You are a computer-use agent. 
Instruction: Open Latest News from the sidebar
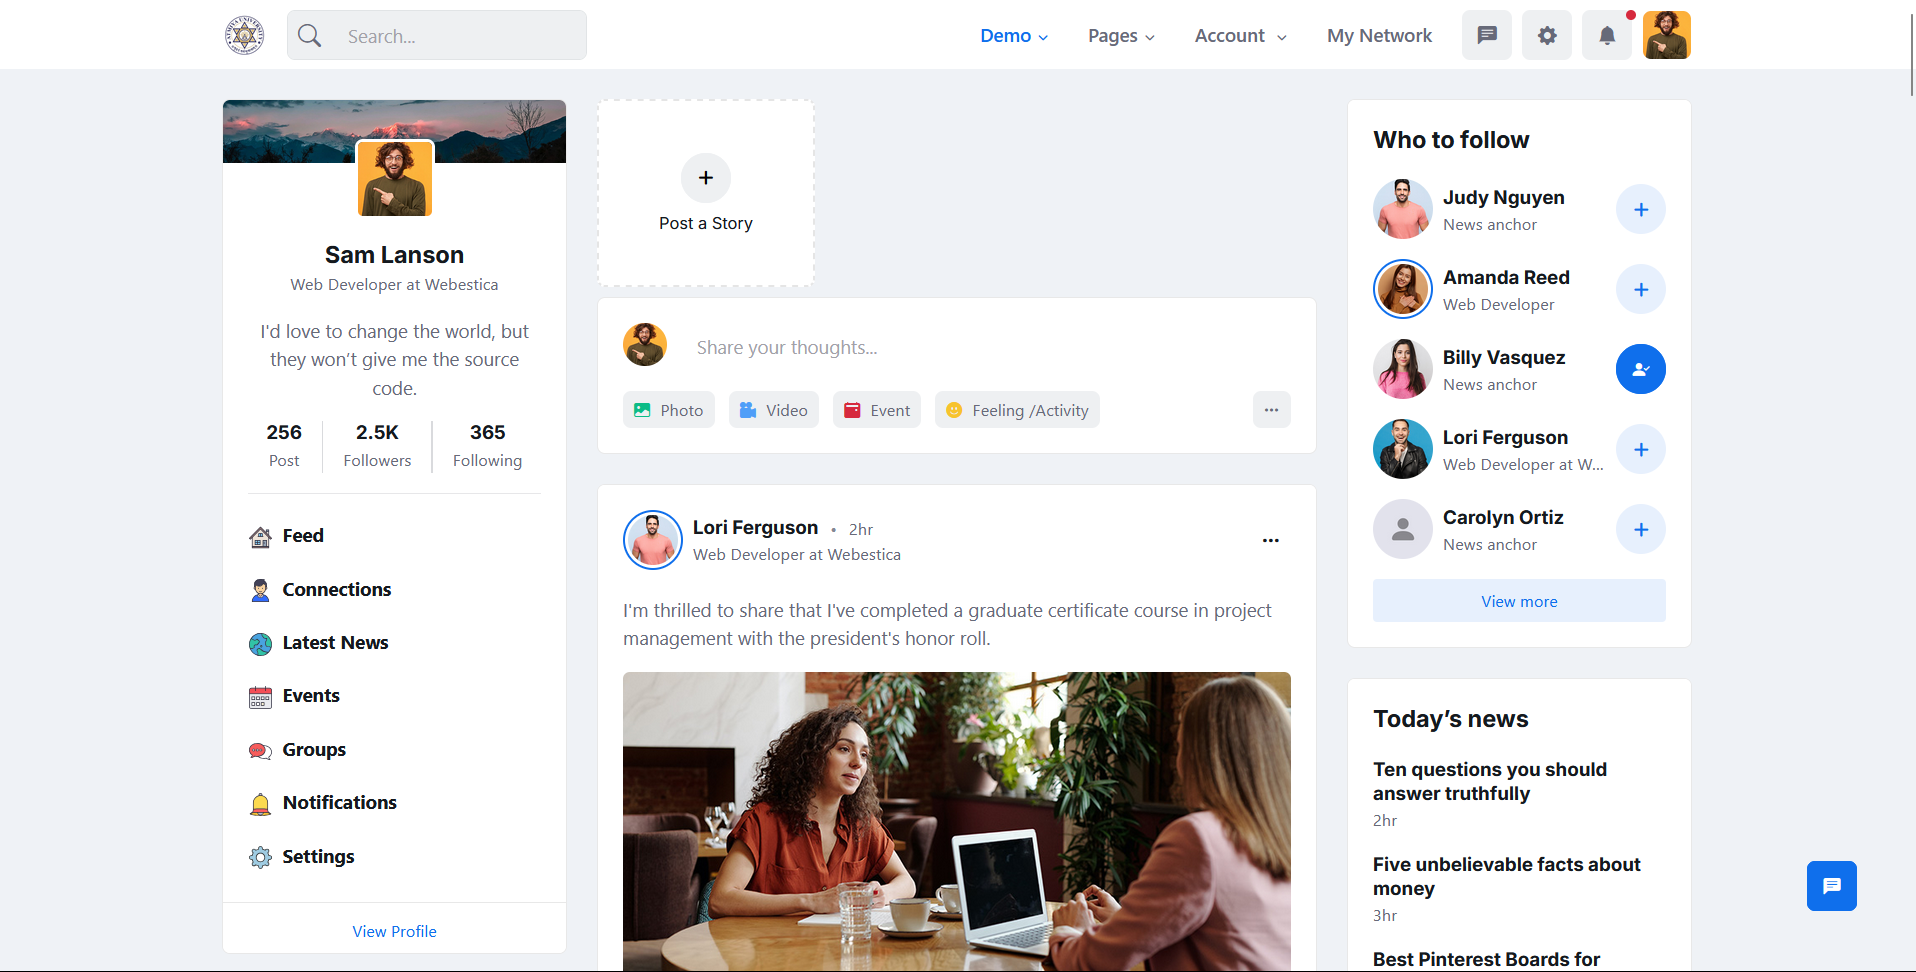pos(335,642)
